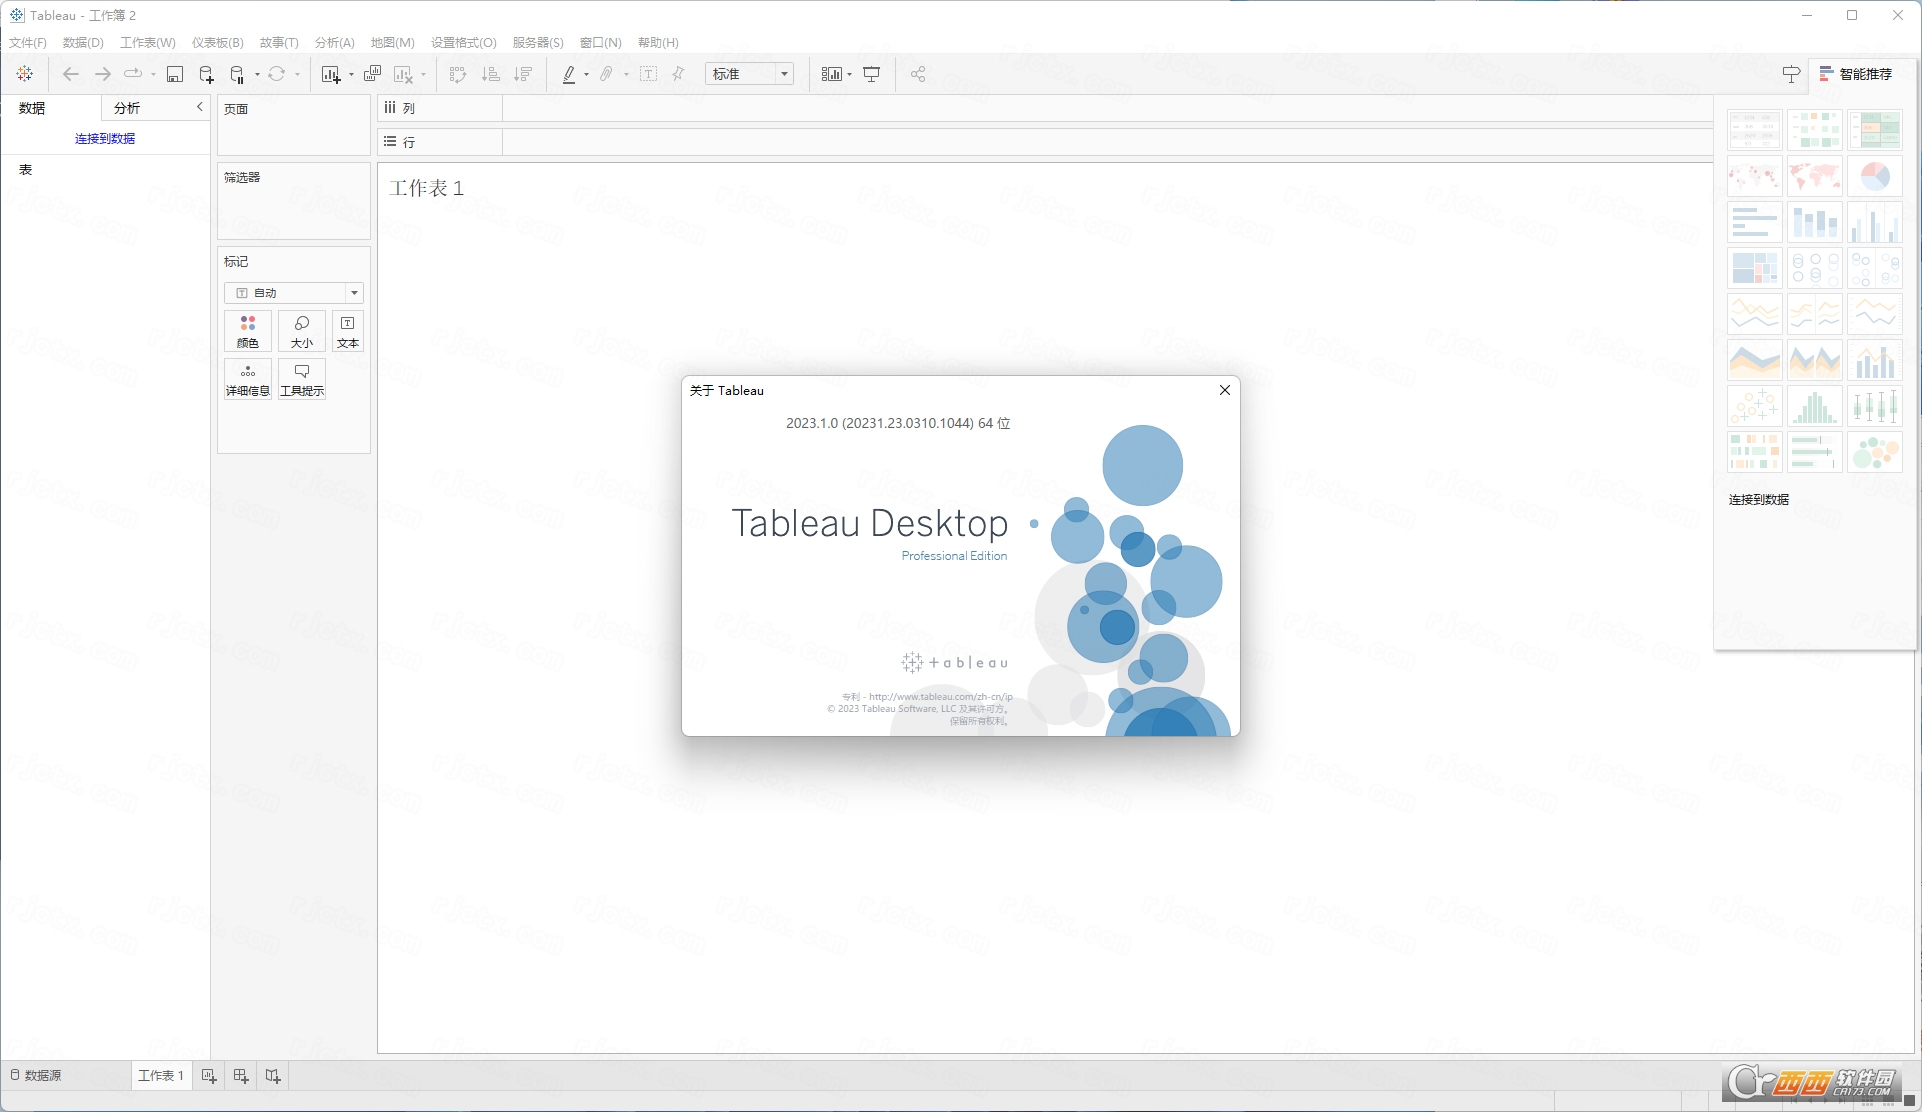1922x1112 pixels.
Task: Click the tableau.com/zh-cn/ip patent link
Action: [941, 696]
